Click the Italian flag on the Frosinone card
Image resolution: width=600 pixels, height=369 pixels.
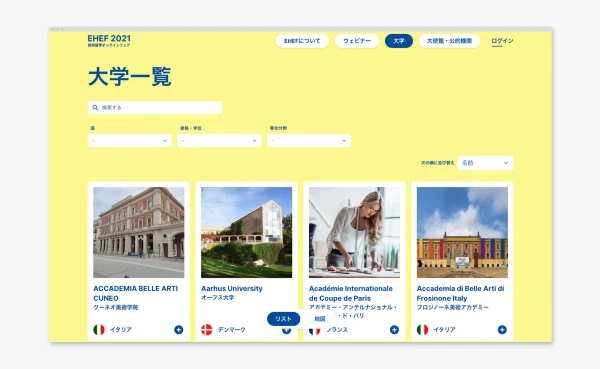tap(422, 330)
